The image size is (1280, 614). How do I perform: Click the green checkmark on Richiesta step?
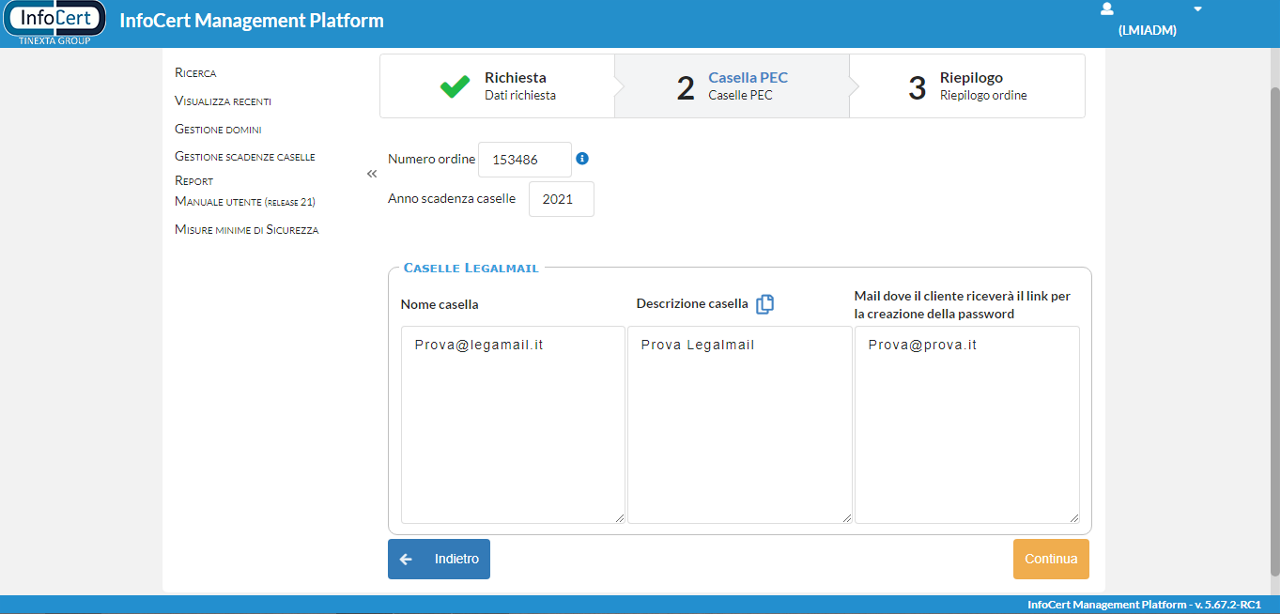click(x=455, y=87)
